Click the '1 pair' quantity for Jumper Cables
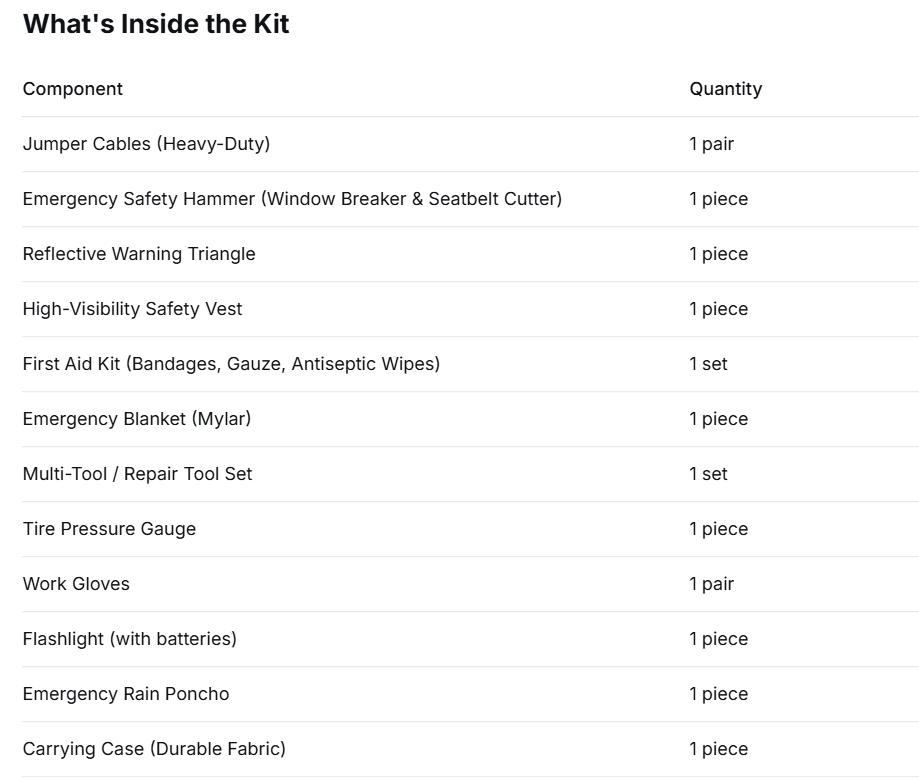Screen dimensions: 919x780 pyautogui.click(x=712, y=144)
